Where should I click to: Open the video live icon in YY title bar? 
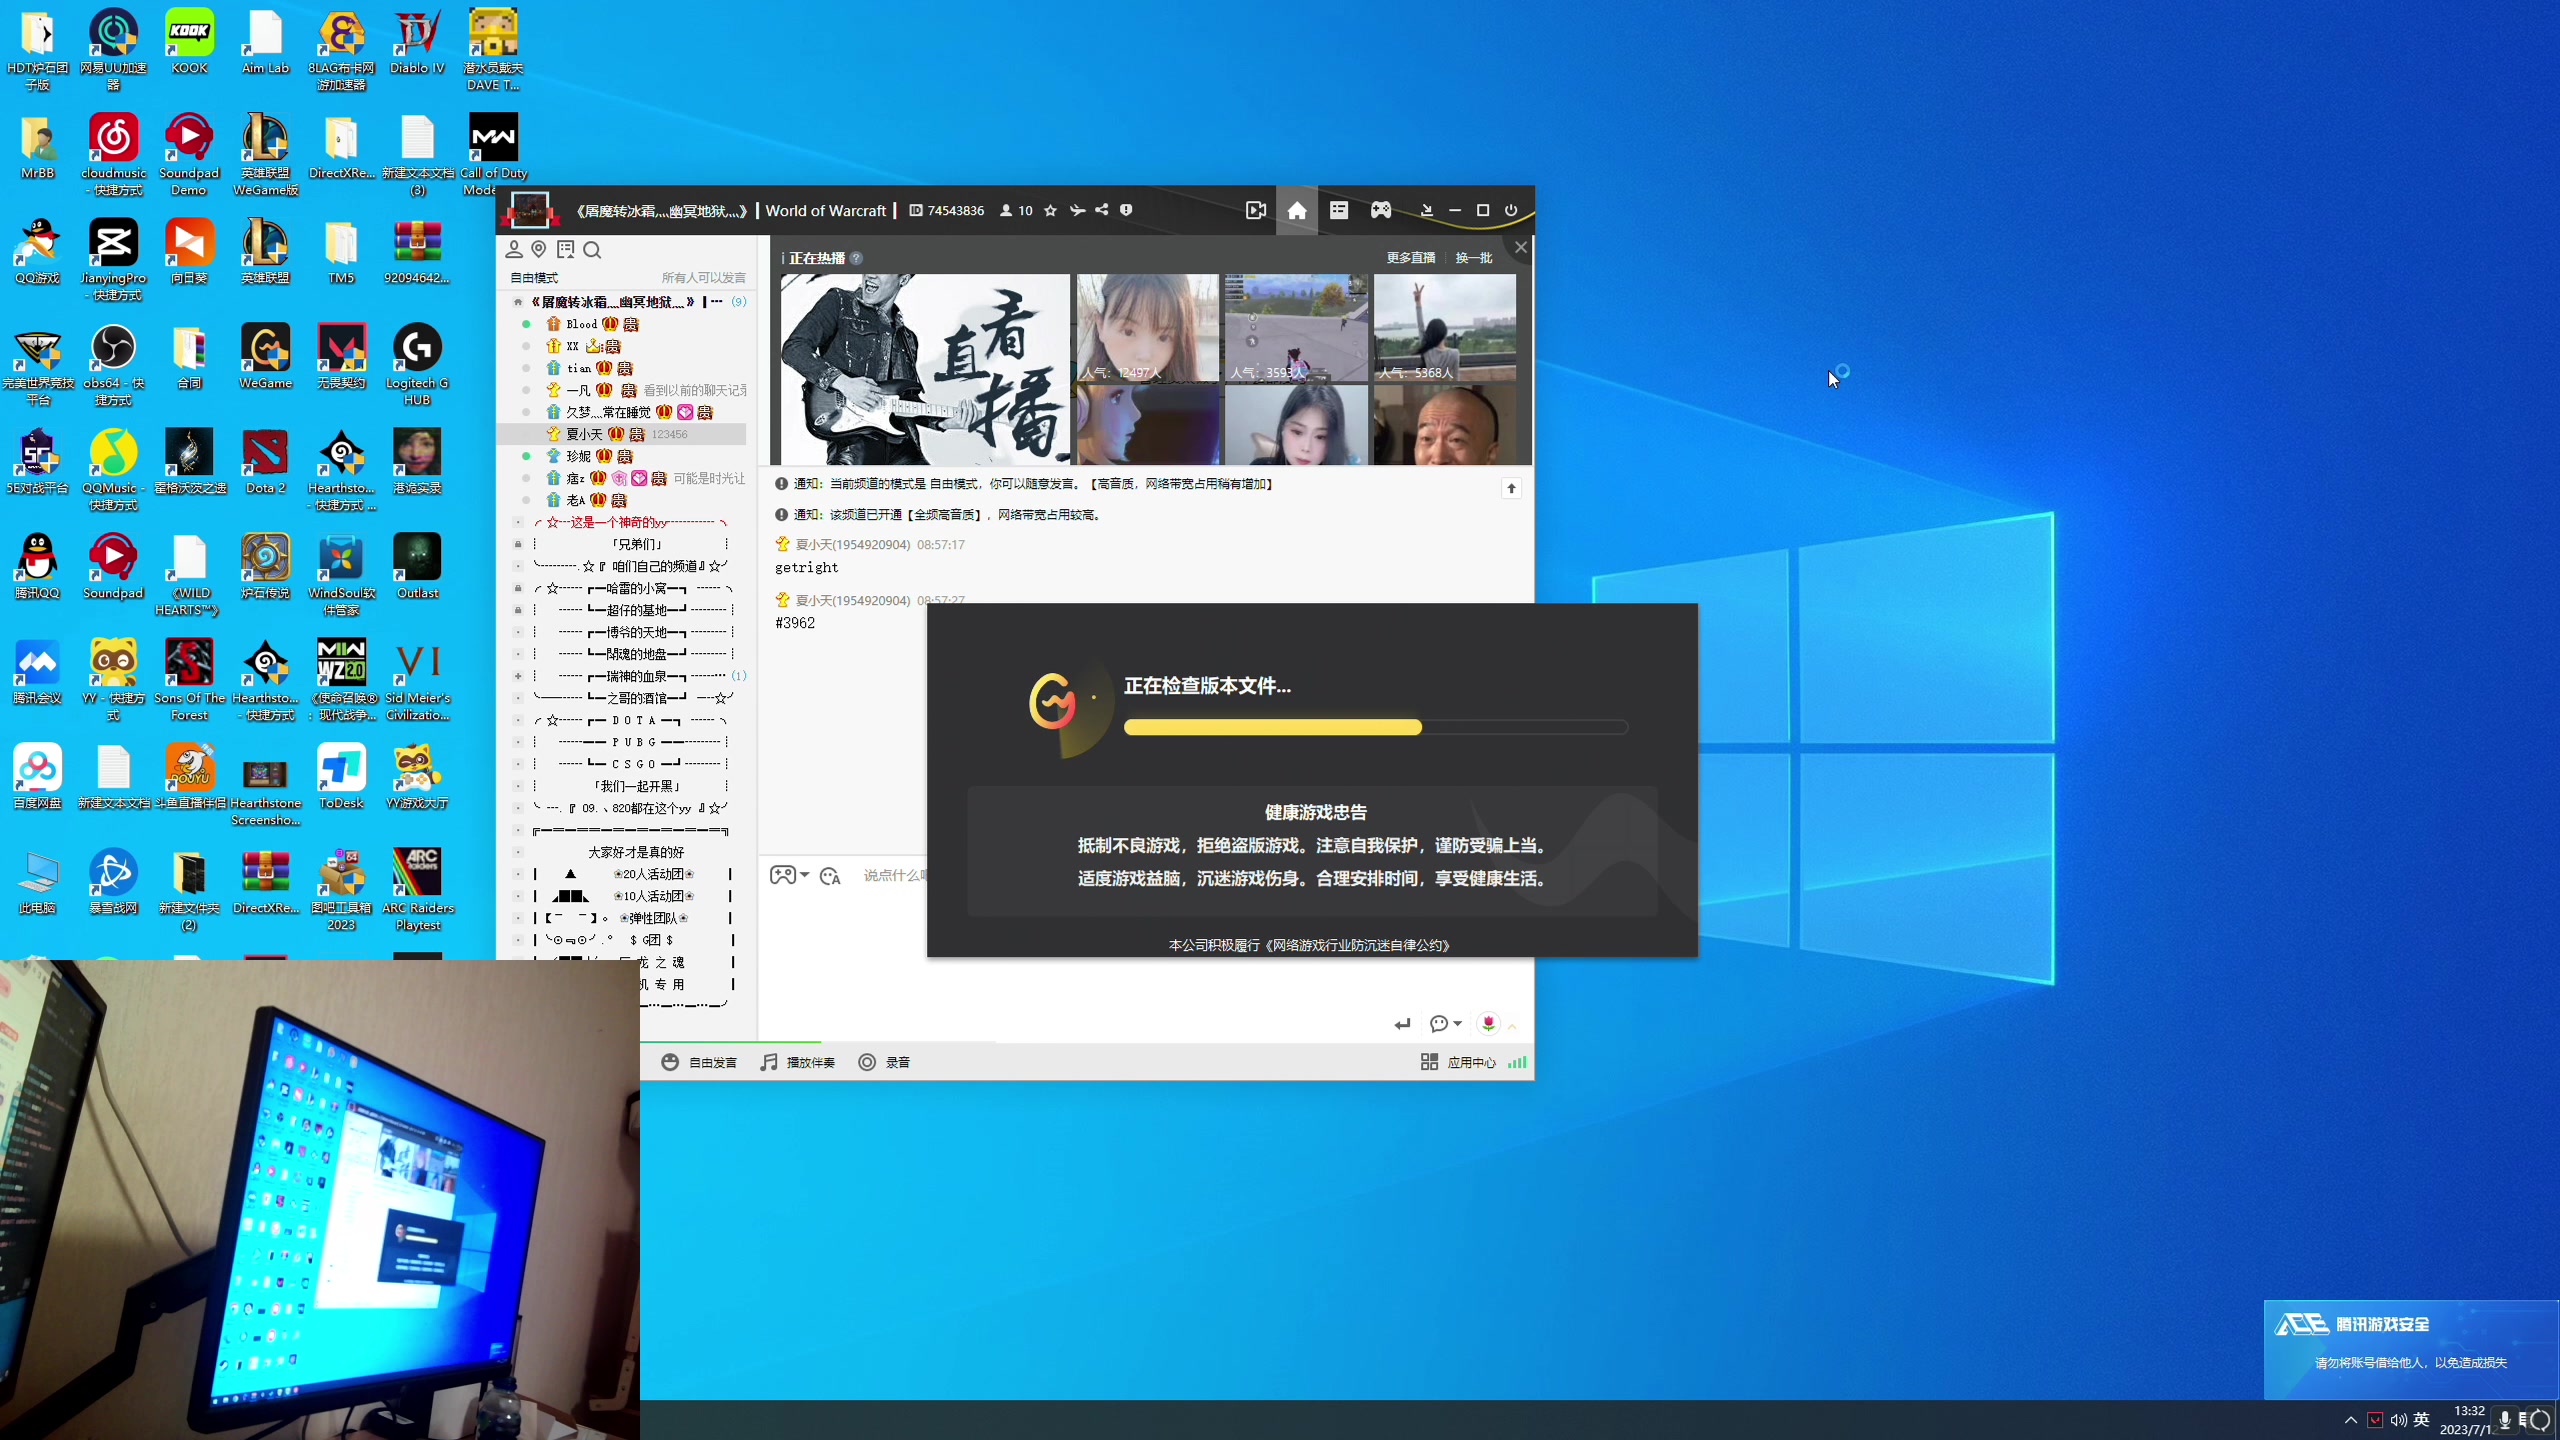tap(1256, 210)
